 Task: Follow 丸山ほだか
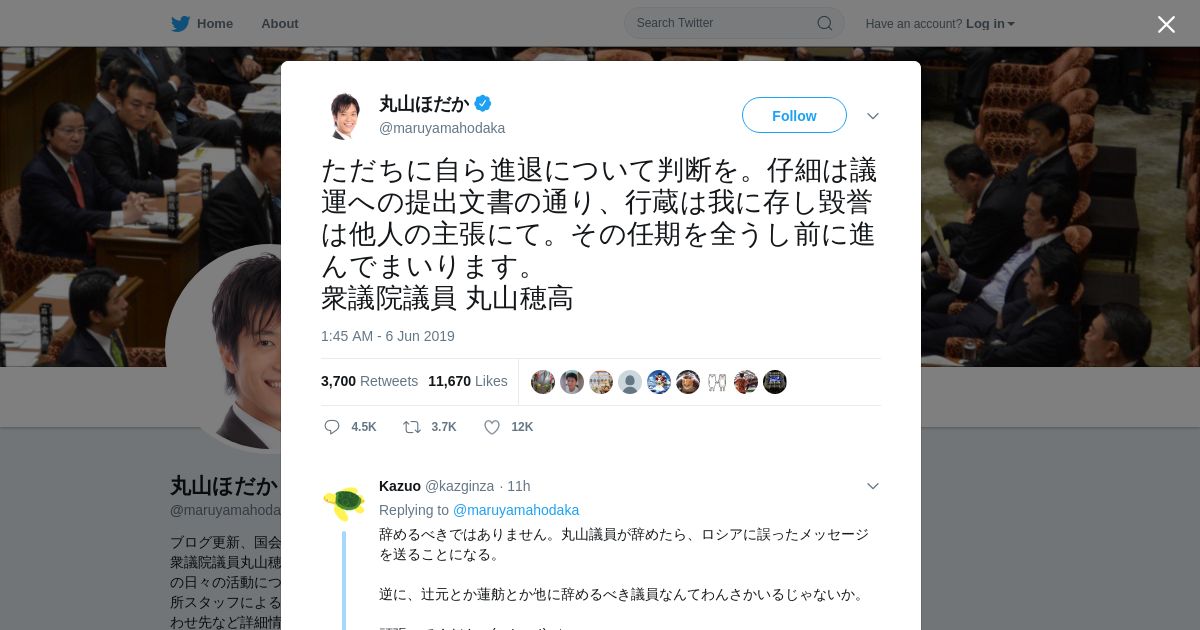pos(794,116)
